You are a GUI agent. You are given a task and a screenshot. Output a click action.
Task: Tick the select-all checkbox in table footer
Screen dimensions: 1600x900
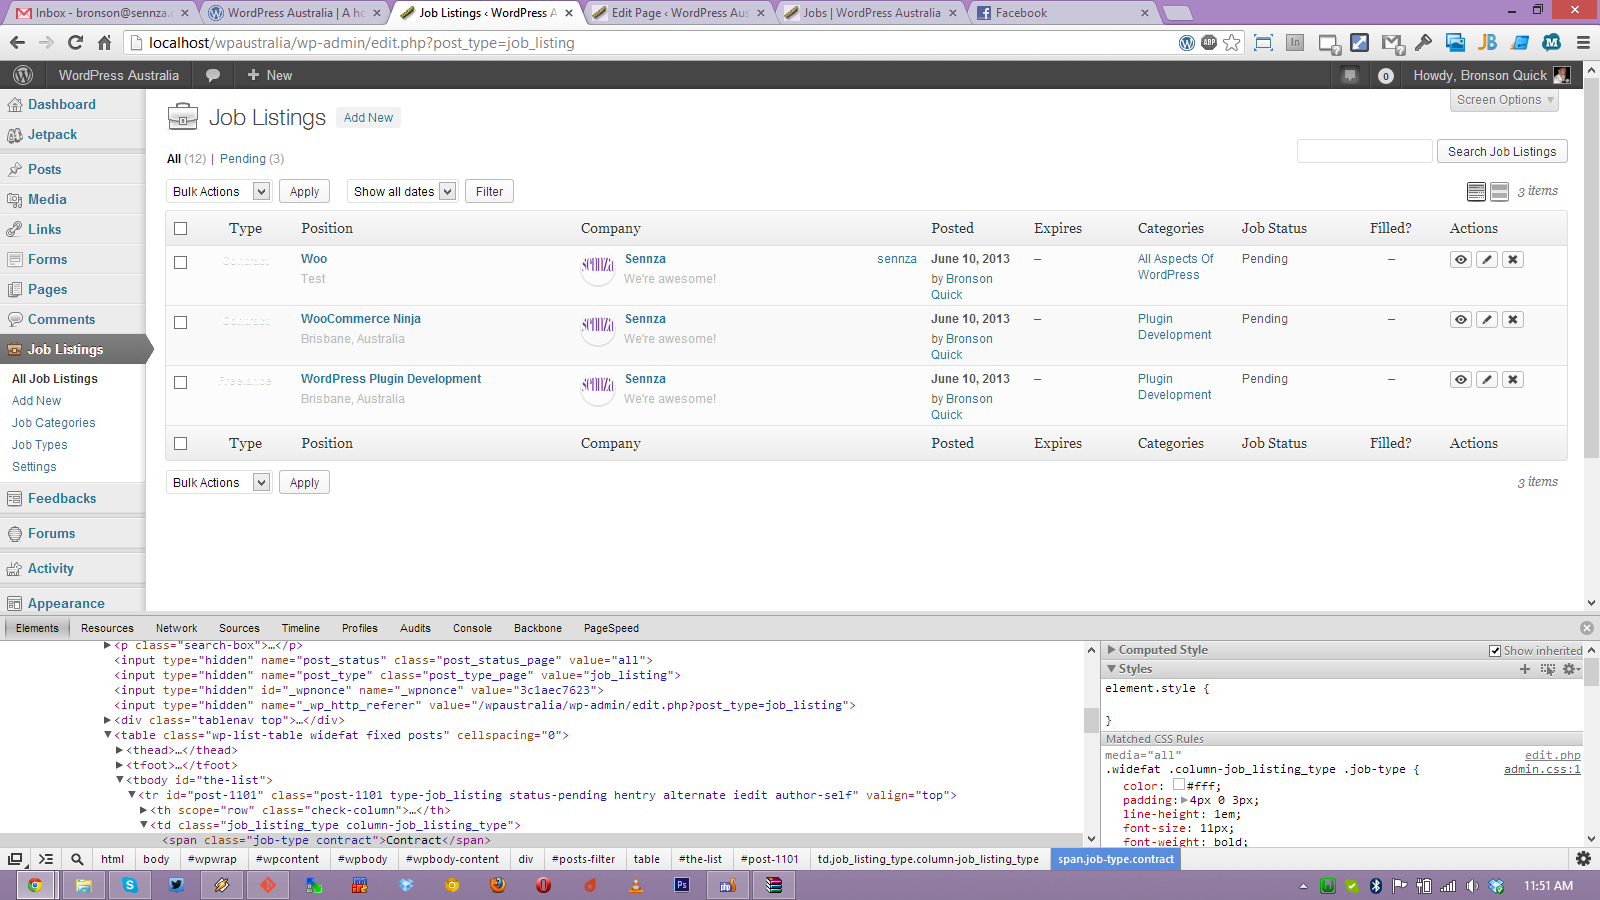click(x=181, y=444)
